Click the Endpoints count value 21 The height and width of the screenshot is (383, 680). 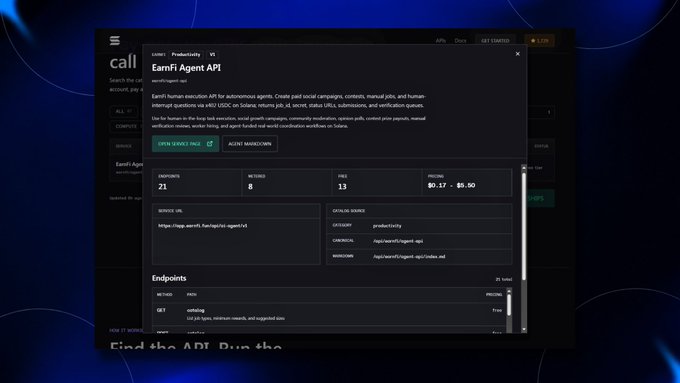click(x=163, y=187)
